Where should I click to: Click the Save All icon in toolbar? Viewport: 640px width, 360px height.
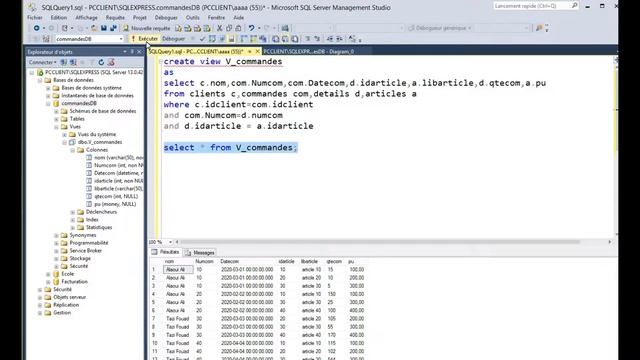pyautogui.click(x=113, y=28)
